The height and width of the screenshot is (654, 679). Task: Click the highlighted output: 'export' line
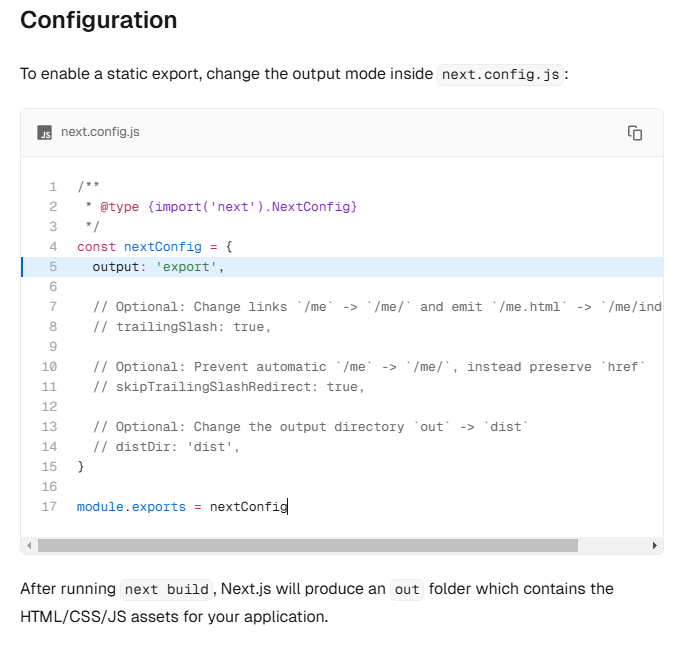pos(342,267)
